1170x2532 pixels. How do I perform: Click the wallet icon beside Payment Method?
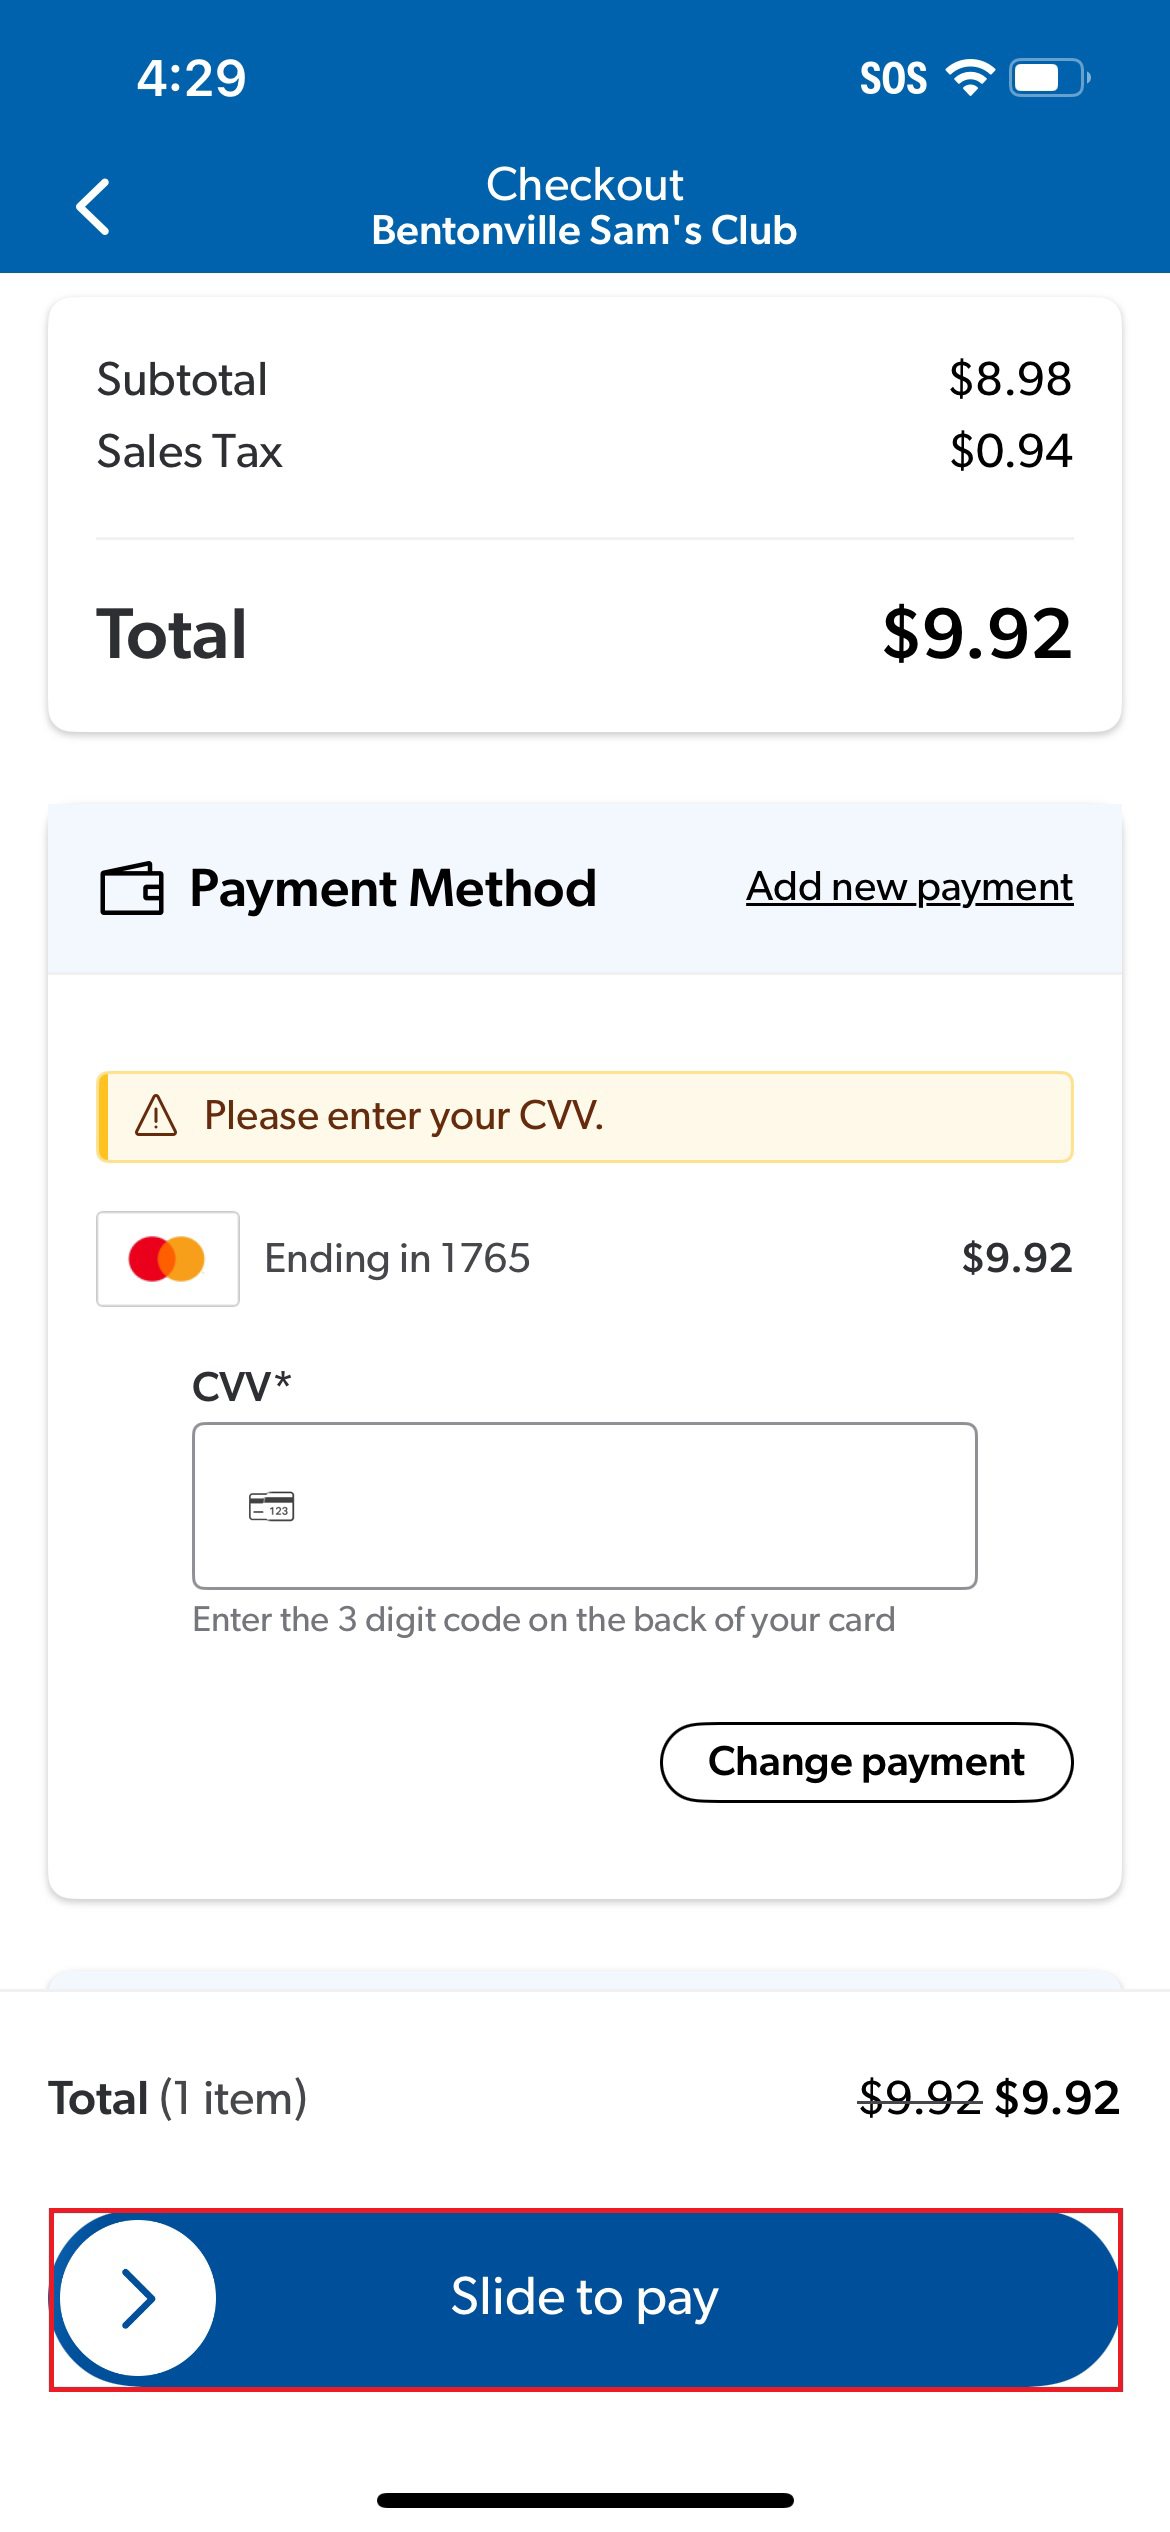pos(131,888)
